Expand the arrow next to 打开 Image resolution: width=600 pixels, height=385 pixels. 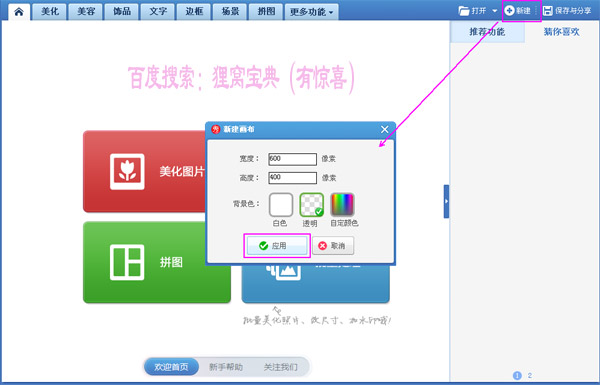point(494,11)
